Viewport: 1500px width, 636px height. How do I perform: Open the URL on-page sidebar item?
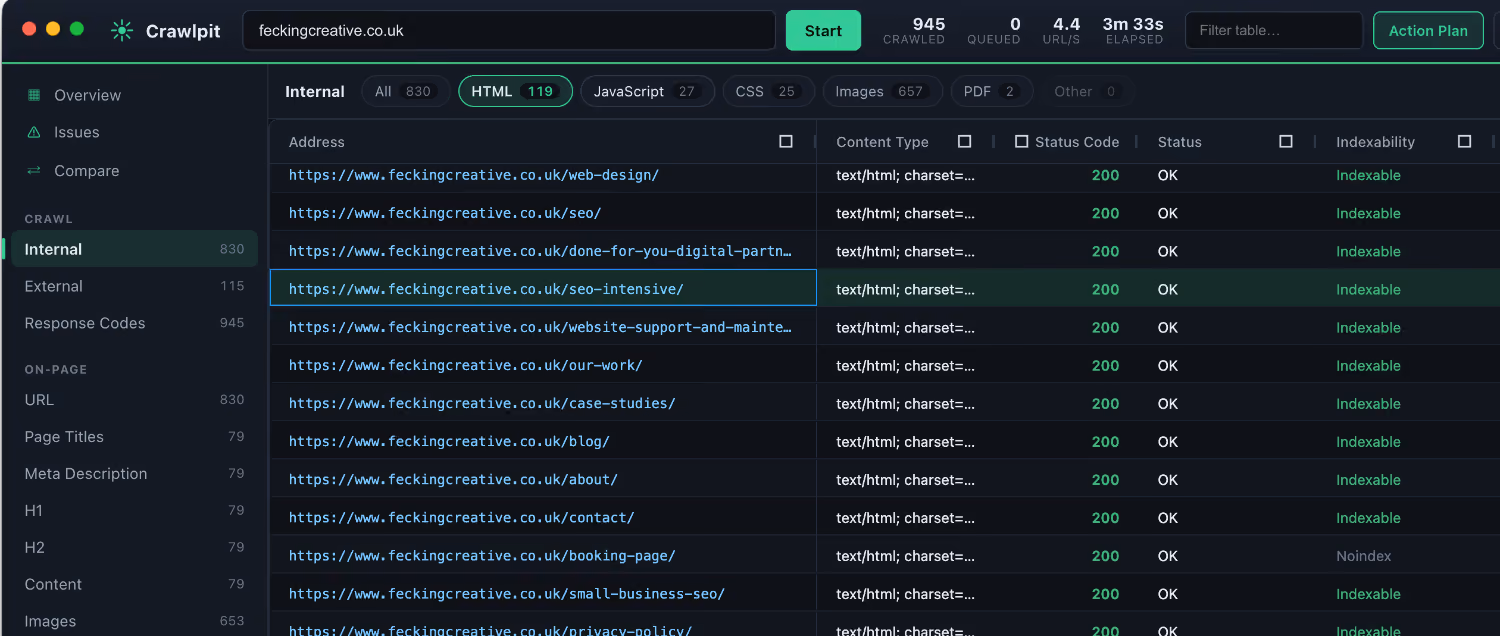coord(135,399)
